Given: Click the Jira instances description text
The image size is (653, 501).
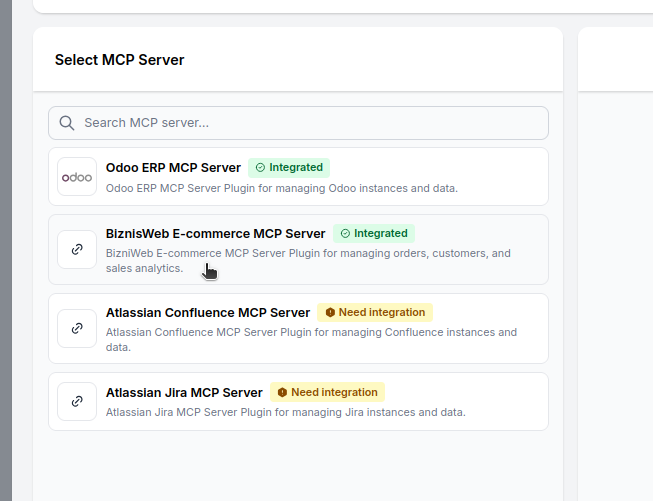Looking at the screenshot, I should [285, 412].
